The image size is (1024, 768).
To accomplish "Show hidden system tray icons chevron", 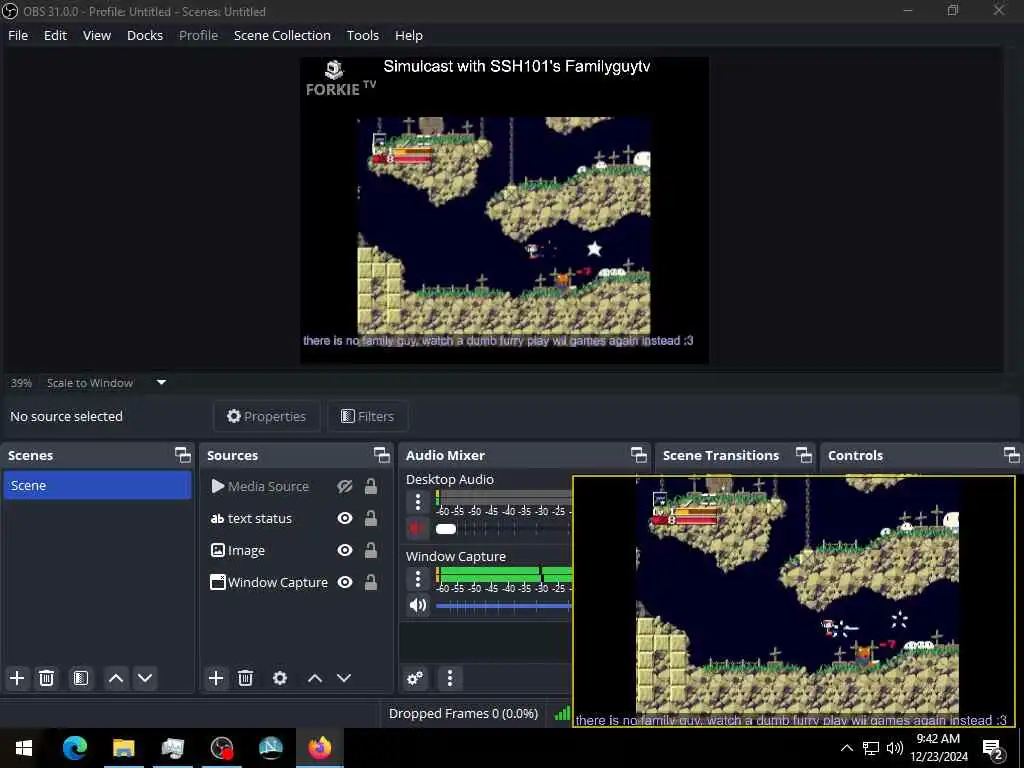I will [846, 748].
